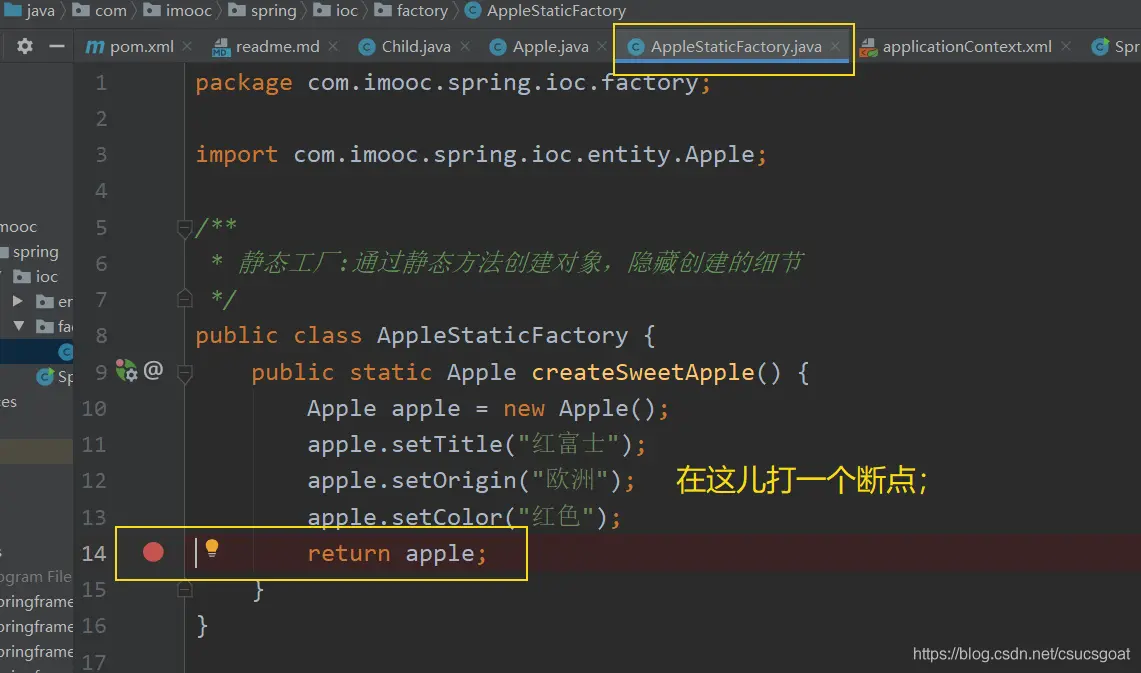
Task: Click the package declaration on line 1
Action: click(453, 83)
